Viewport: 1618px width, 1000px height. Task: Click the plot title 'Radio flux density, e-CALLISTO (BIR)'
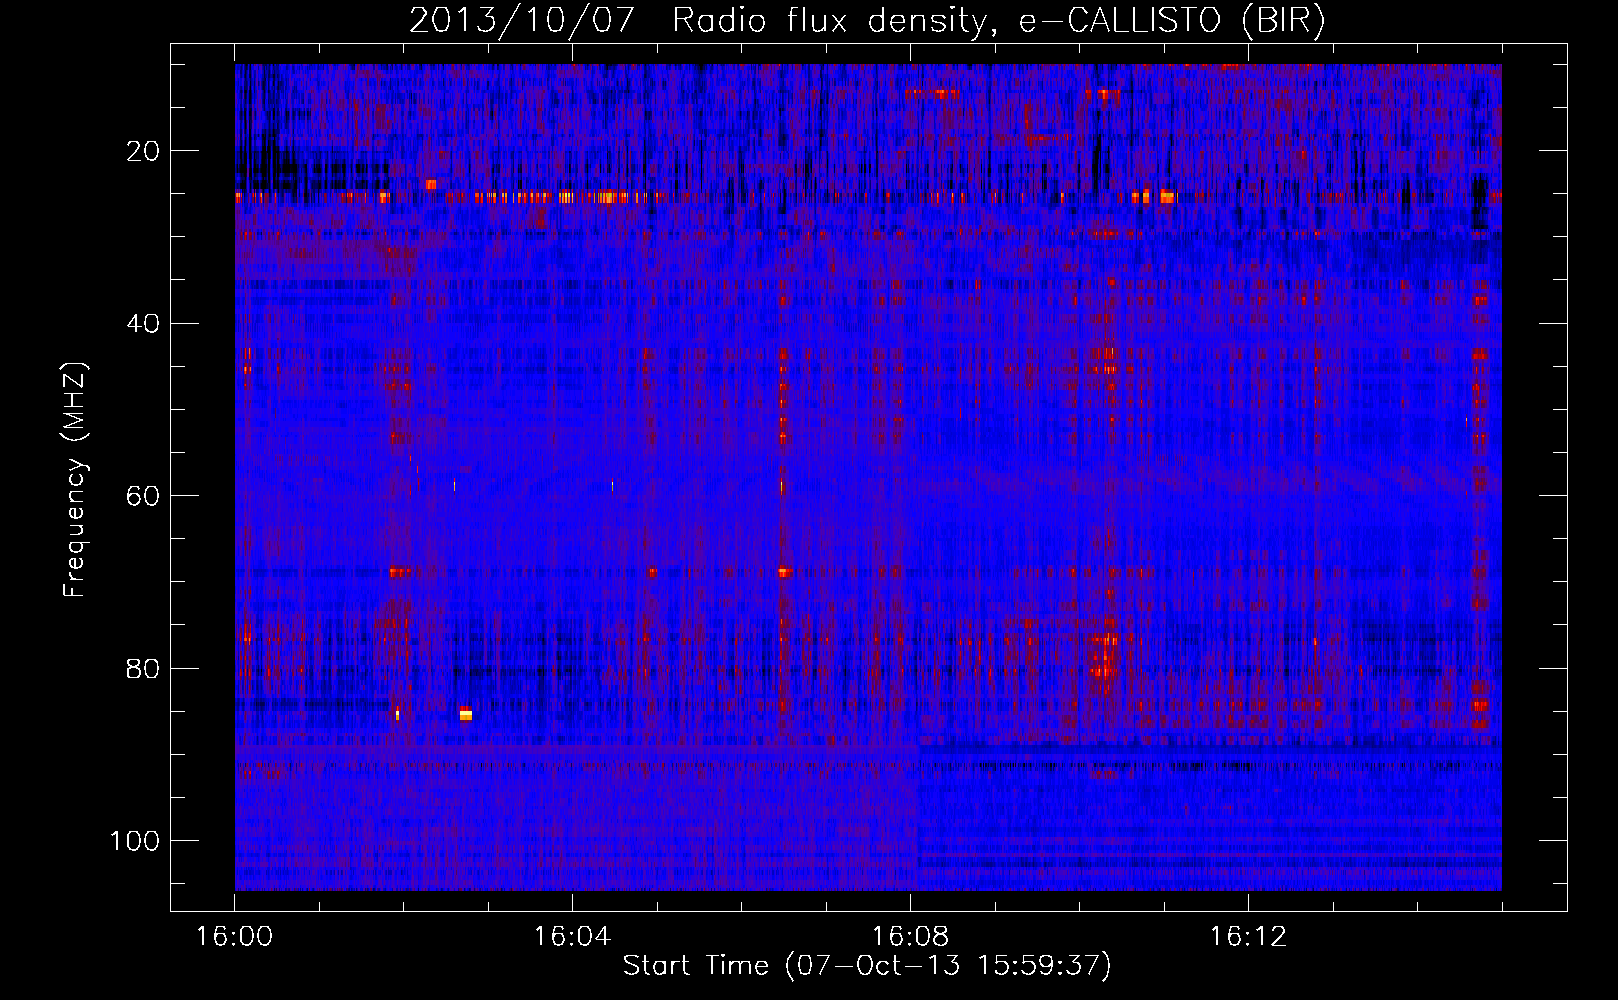click(x=998, y=22)
